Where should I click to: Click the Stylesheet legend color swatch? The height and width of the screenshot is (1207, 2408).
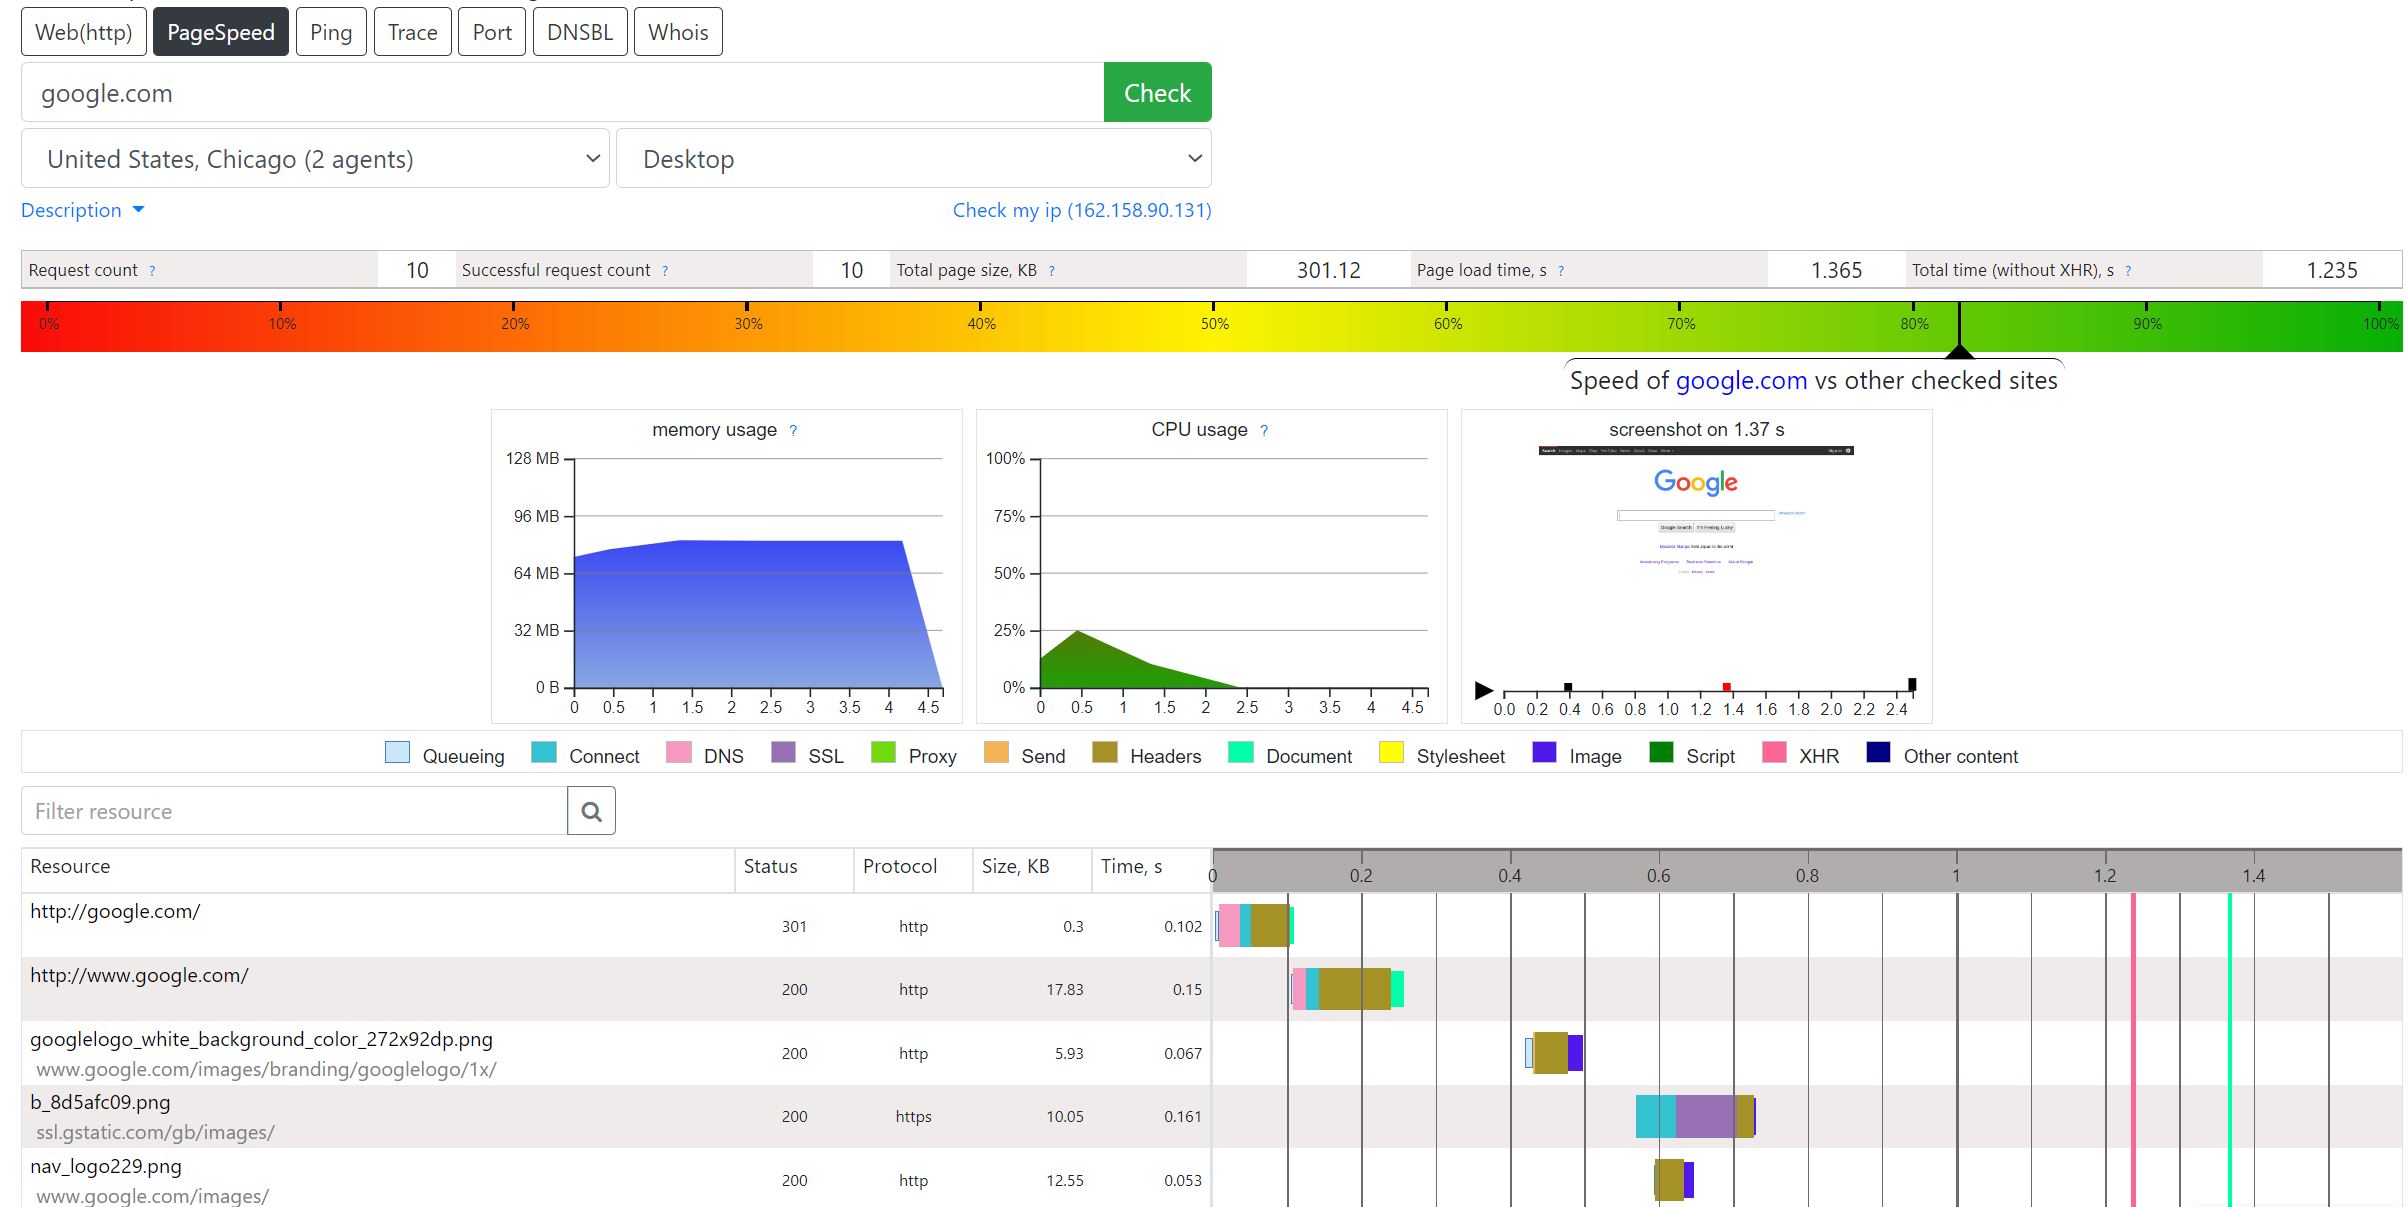pyautogui.click(x=1391, y=753)
